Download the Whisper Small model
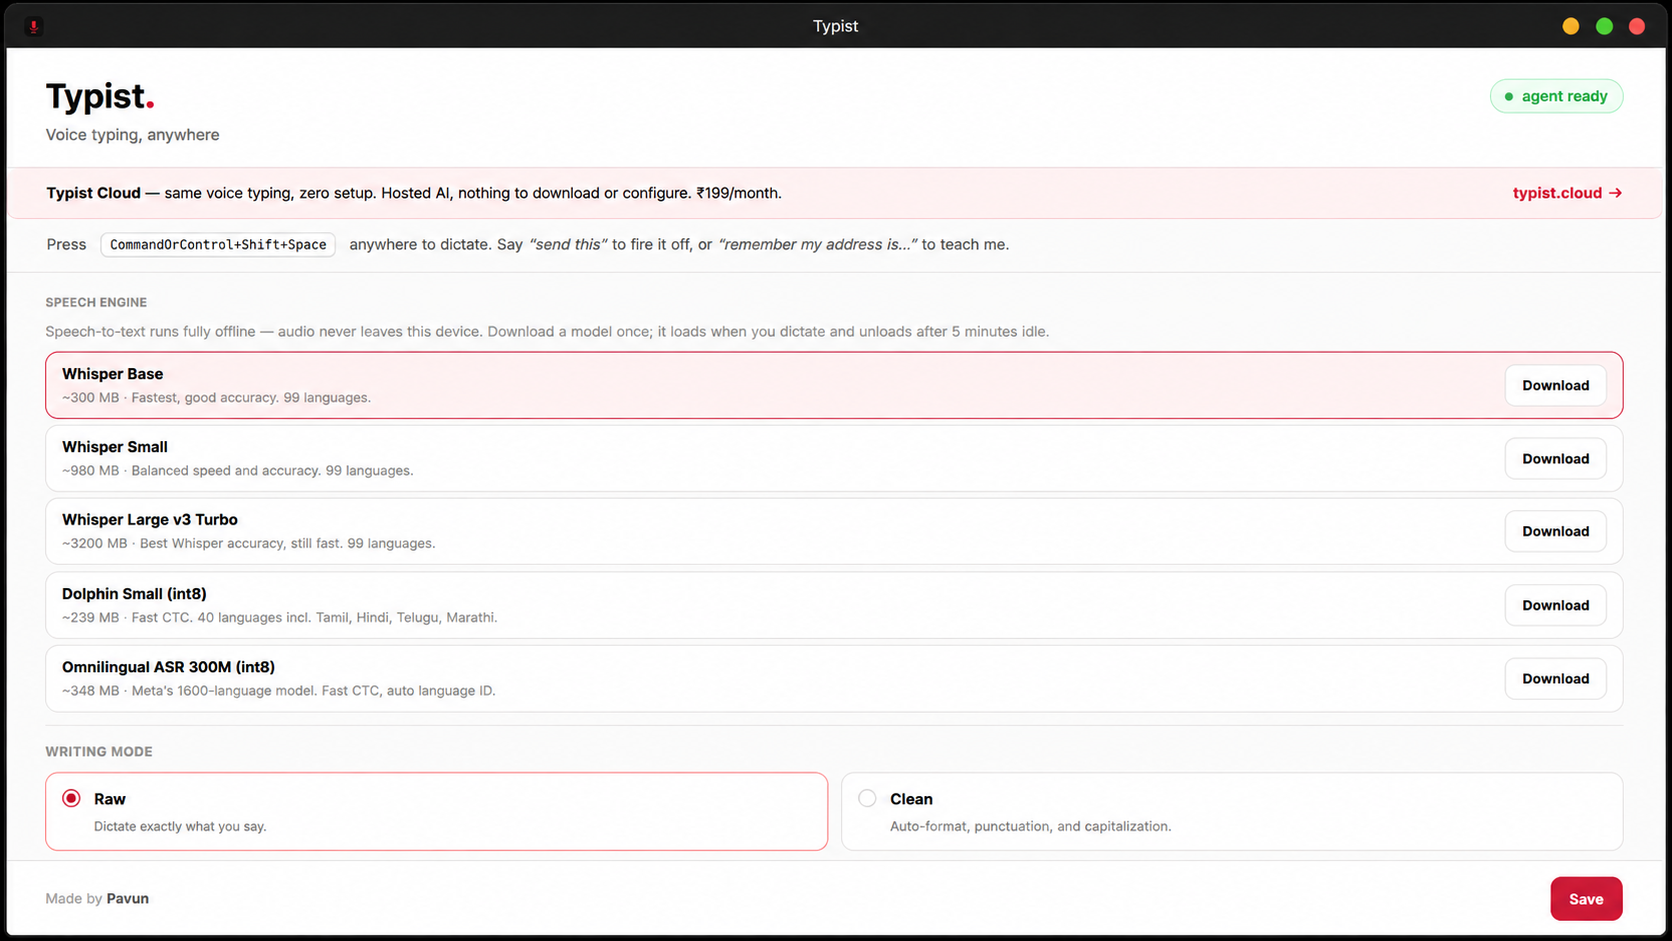The height and width of the screenshot is (941, 1672). (x=1555, y=458)
